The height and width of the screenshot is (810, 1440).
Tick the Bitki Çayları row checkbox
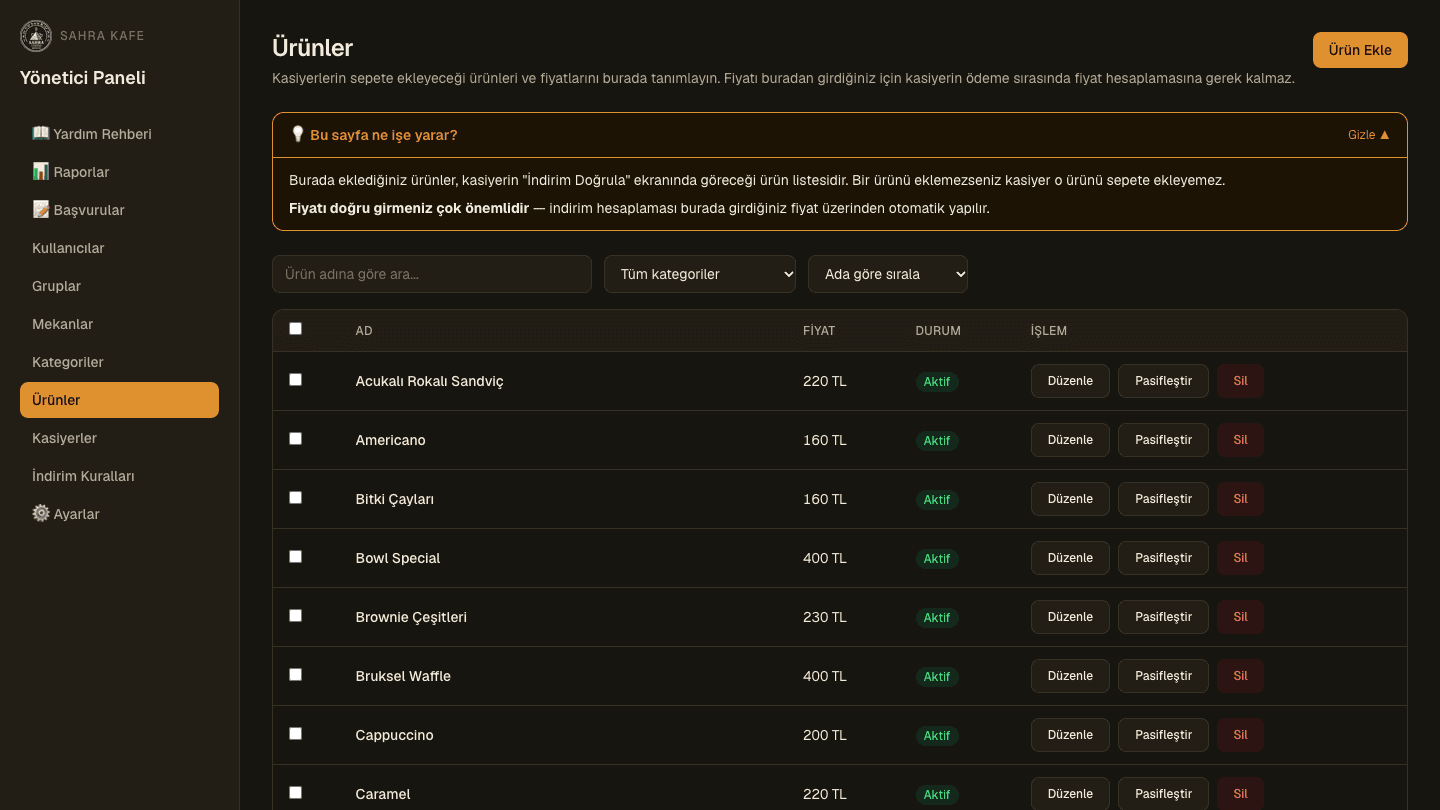point(295,497)
